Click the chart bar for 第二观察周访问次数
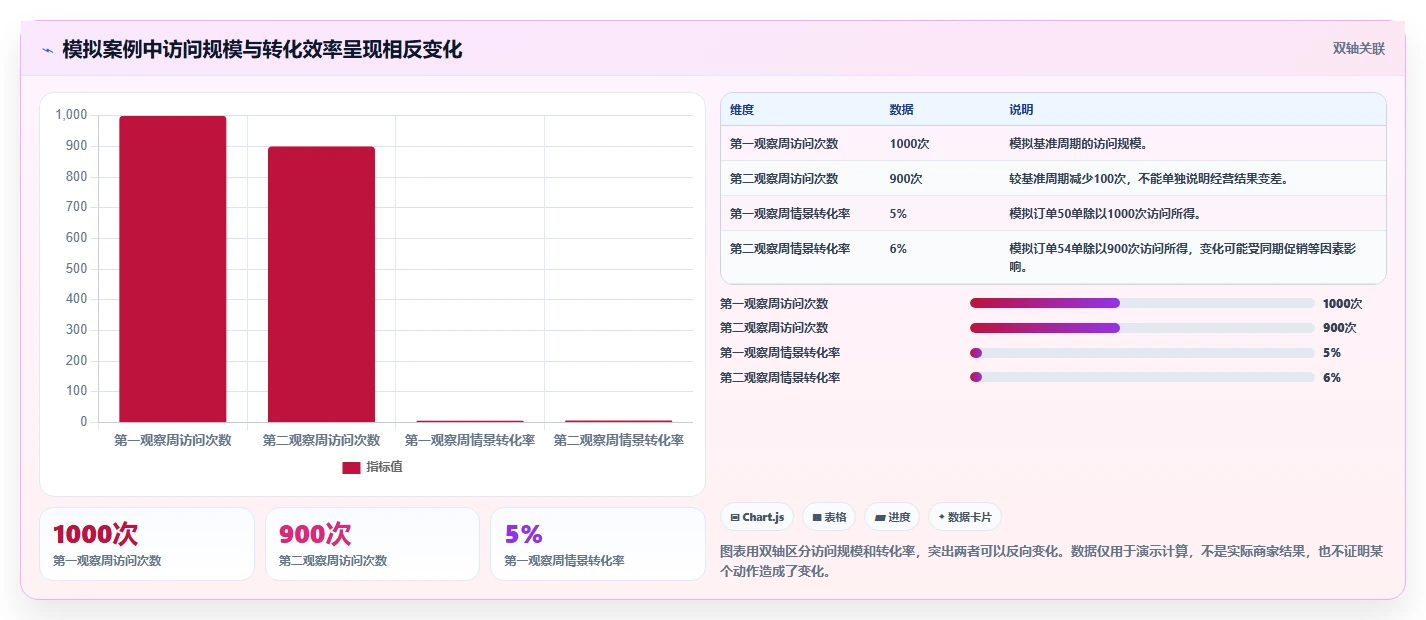1426x620 pixels. 321,284
